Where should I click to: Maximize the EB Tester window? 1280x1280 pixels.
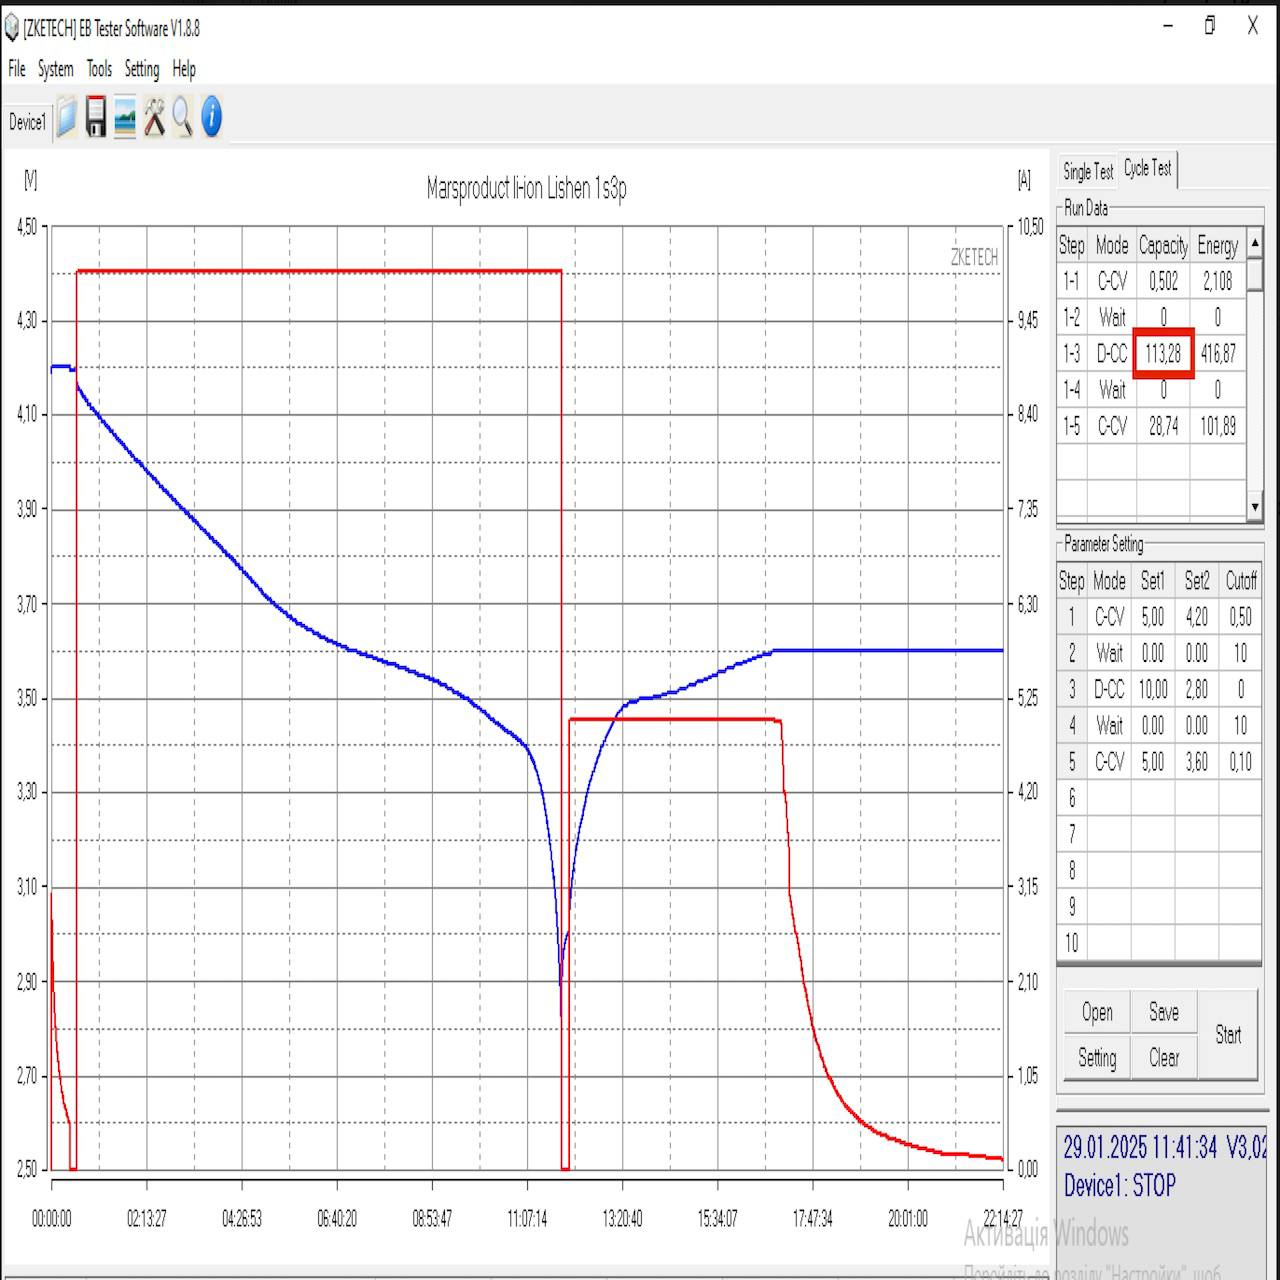coord(1210,27)
